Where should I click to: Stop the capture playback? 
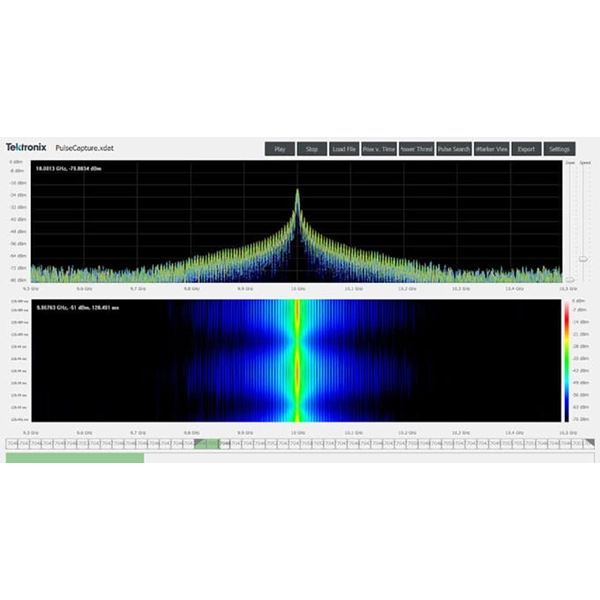pos(312,149)
